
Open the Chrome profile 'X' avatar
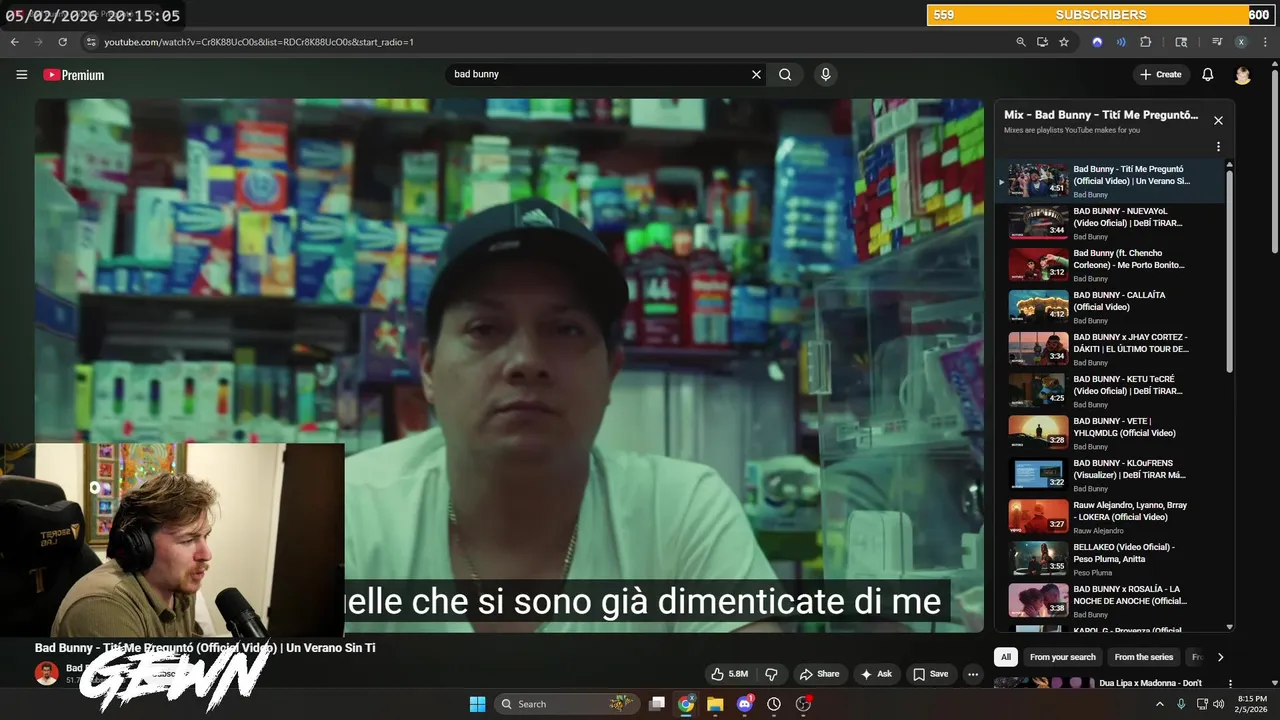[x=1241, y=42]
